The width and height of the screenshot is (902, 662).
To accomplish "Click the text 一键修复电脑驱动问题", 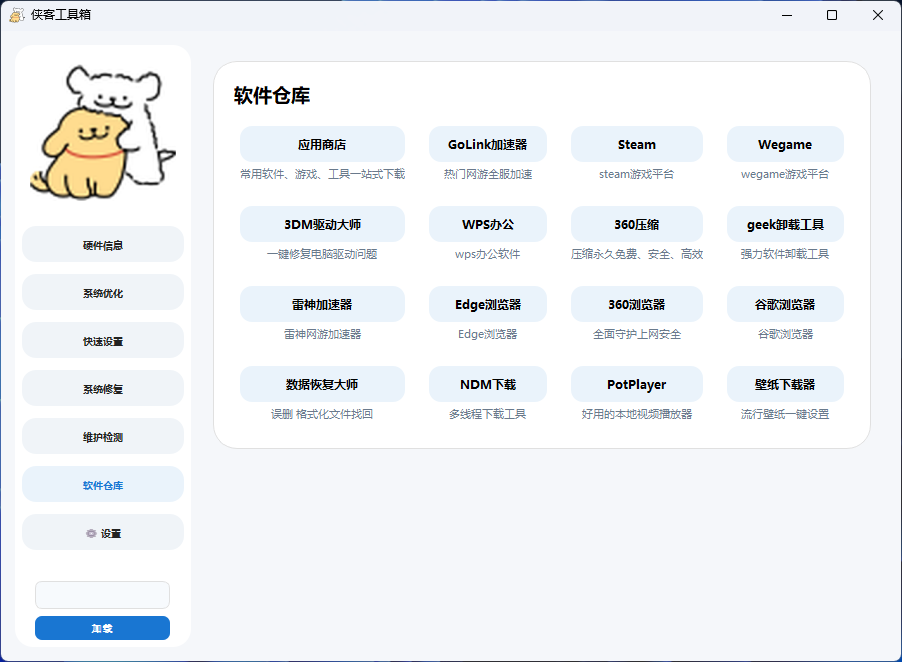I will tap(322, 254).
